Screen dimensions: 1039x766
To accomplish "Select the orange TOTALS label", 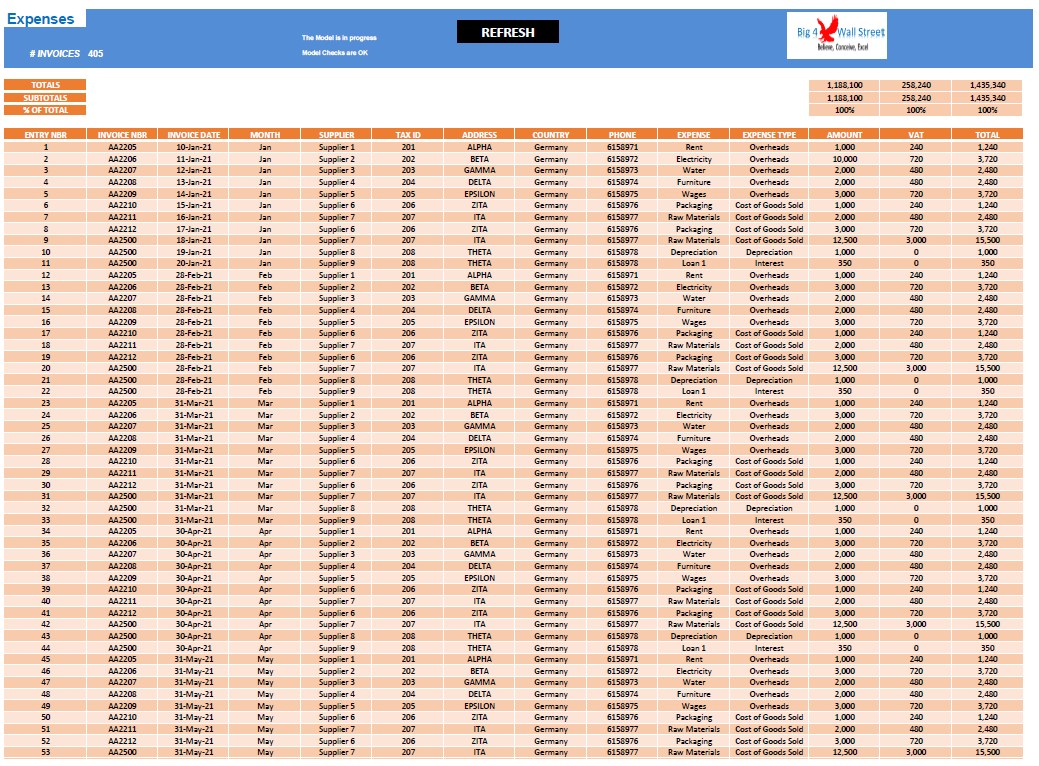I will [45, 85].
